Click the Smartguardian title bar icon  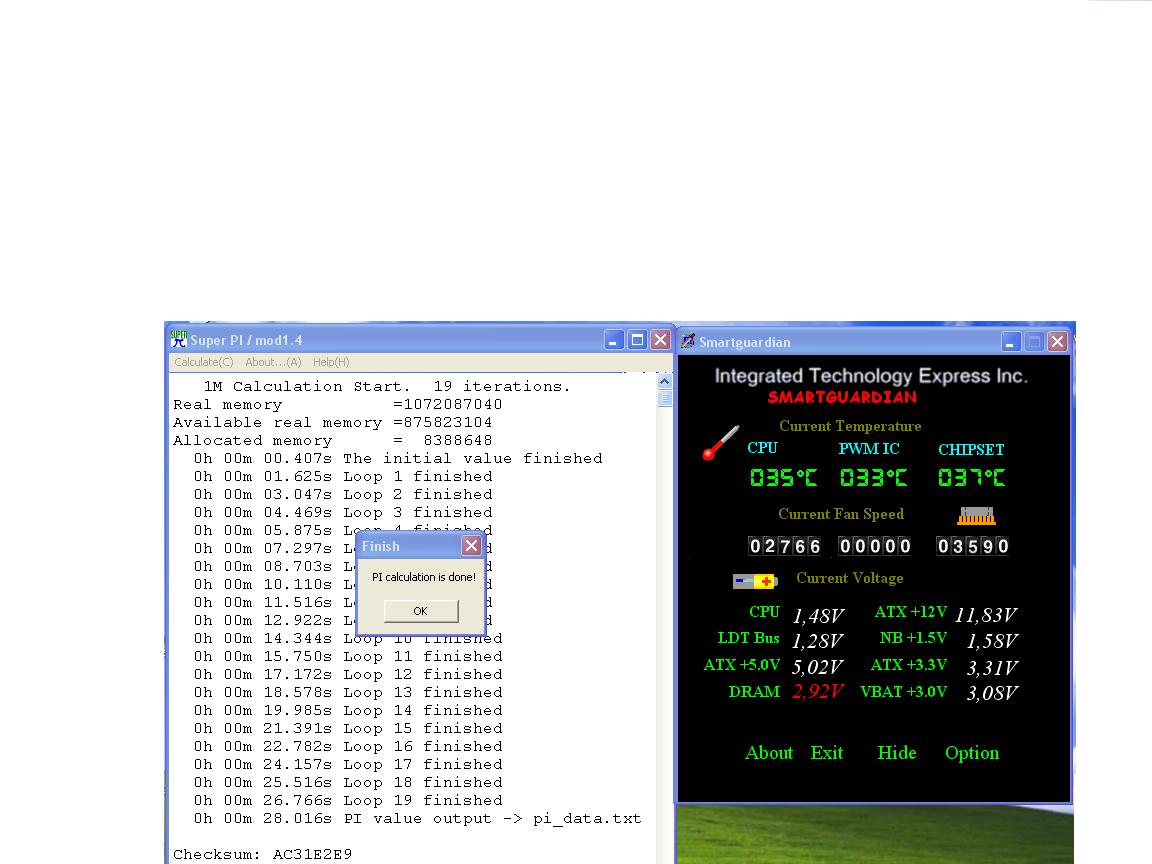coord(688,341)
